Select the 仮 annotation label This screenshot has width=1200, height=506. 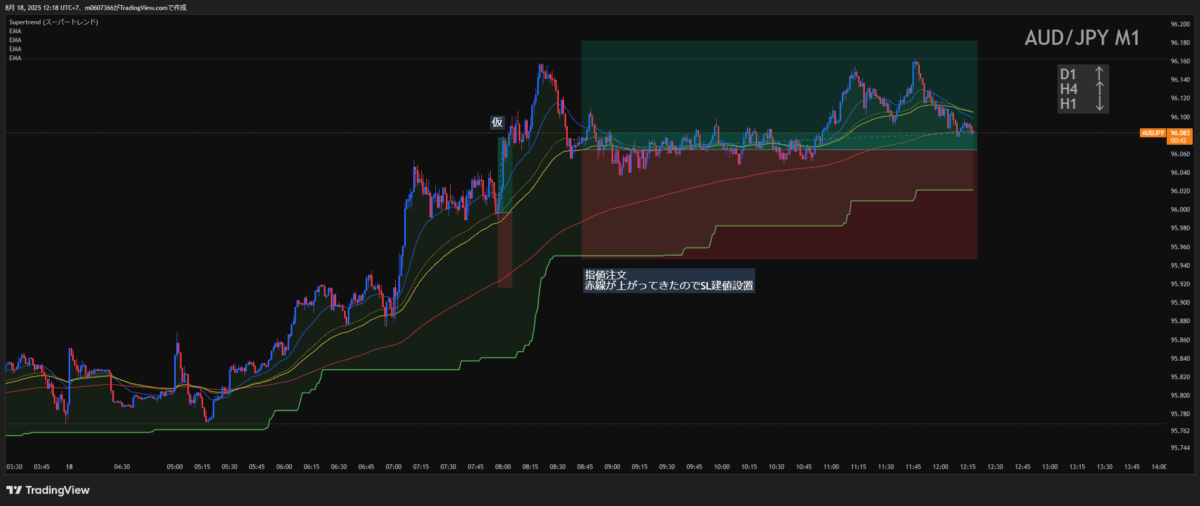coord(497,122)
